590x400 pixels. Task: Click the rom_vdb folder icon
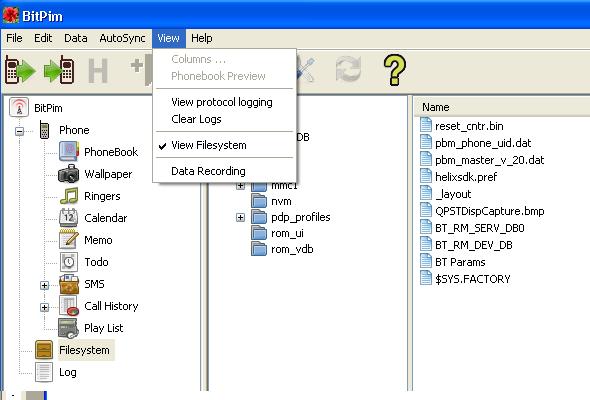coord(259,249)
